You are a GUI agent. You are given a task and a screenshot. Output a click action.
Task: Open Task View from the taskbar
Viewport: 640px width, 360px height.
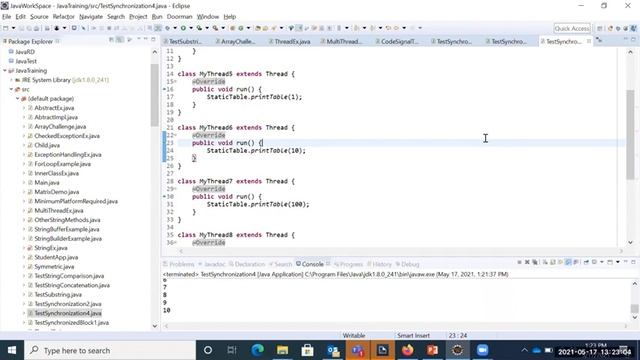pos(232,350)
